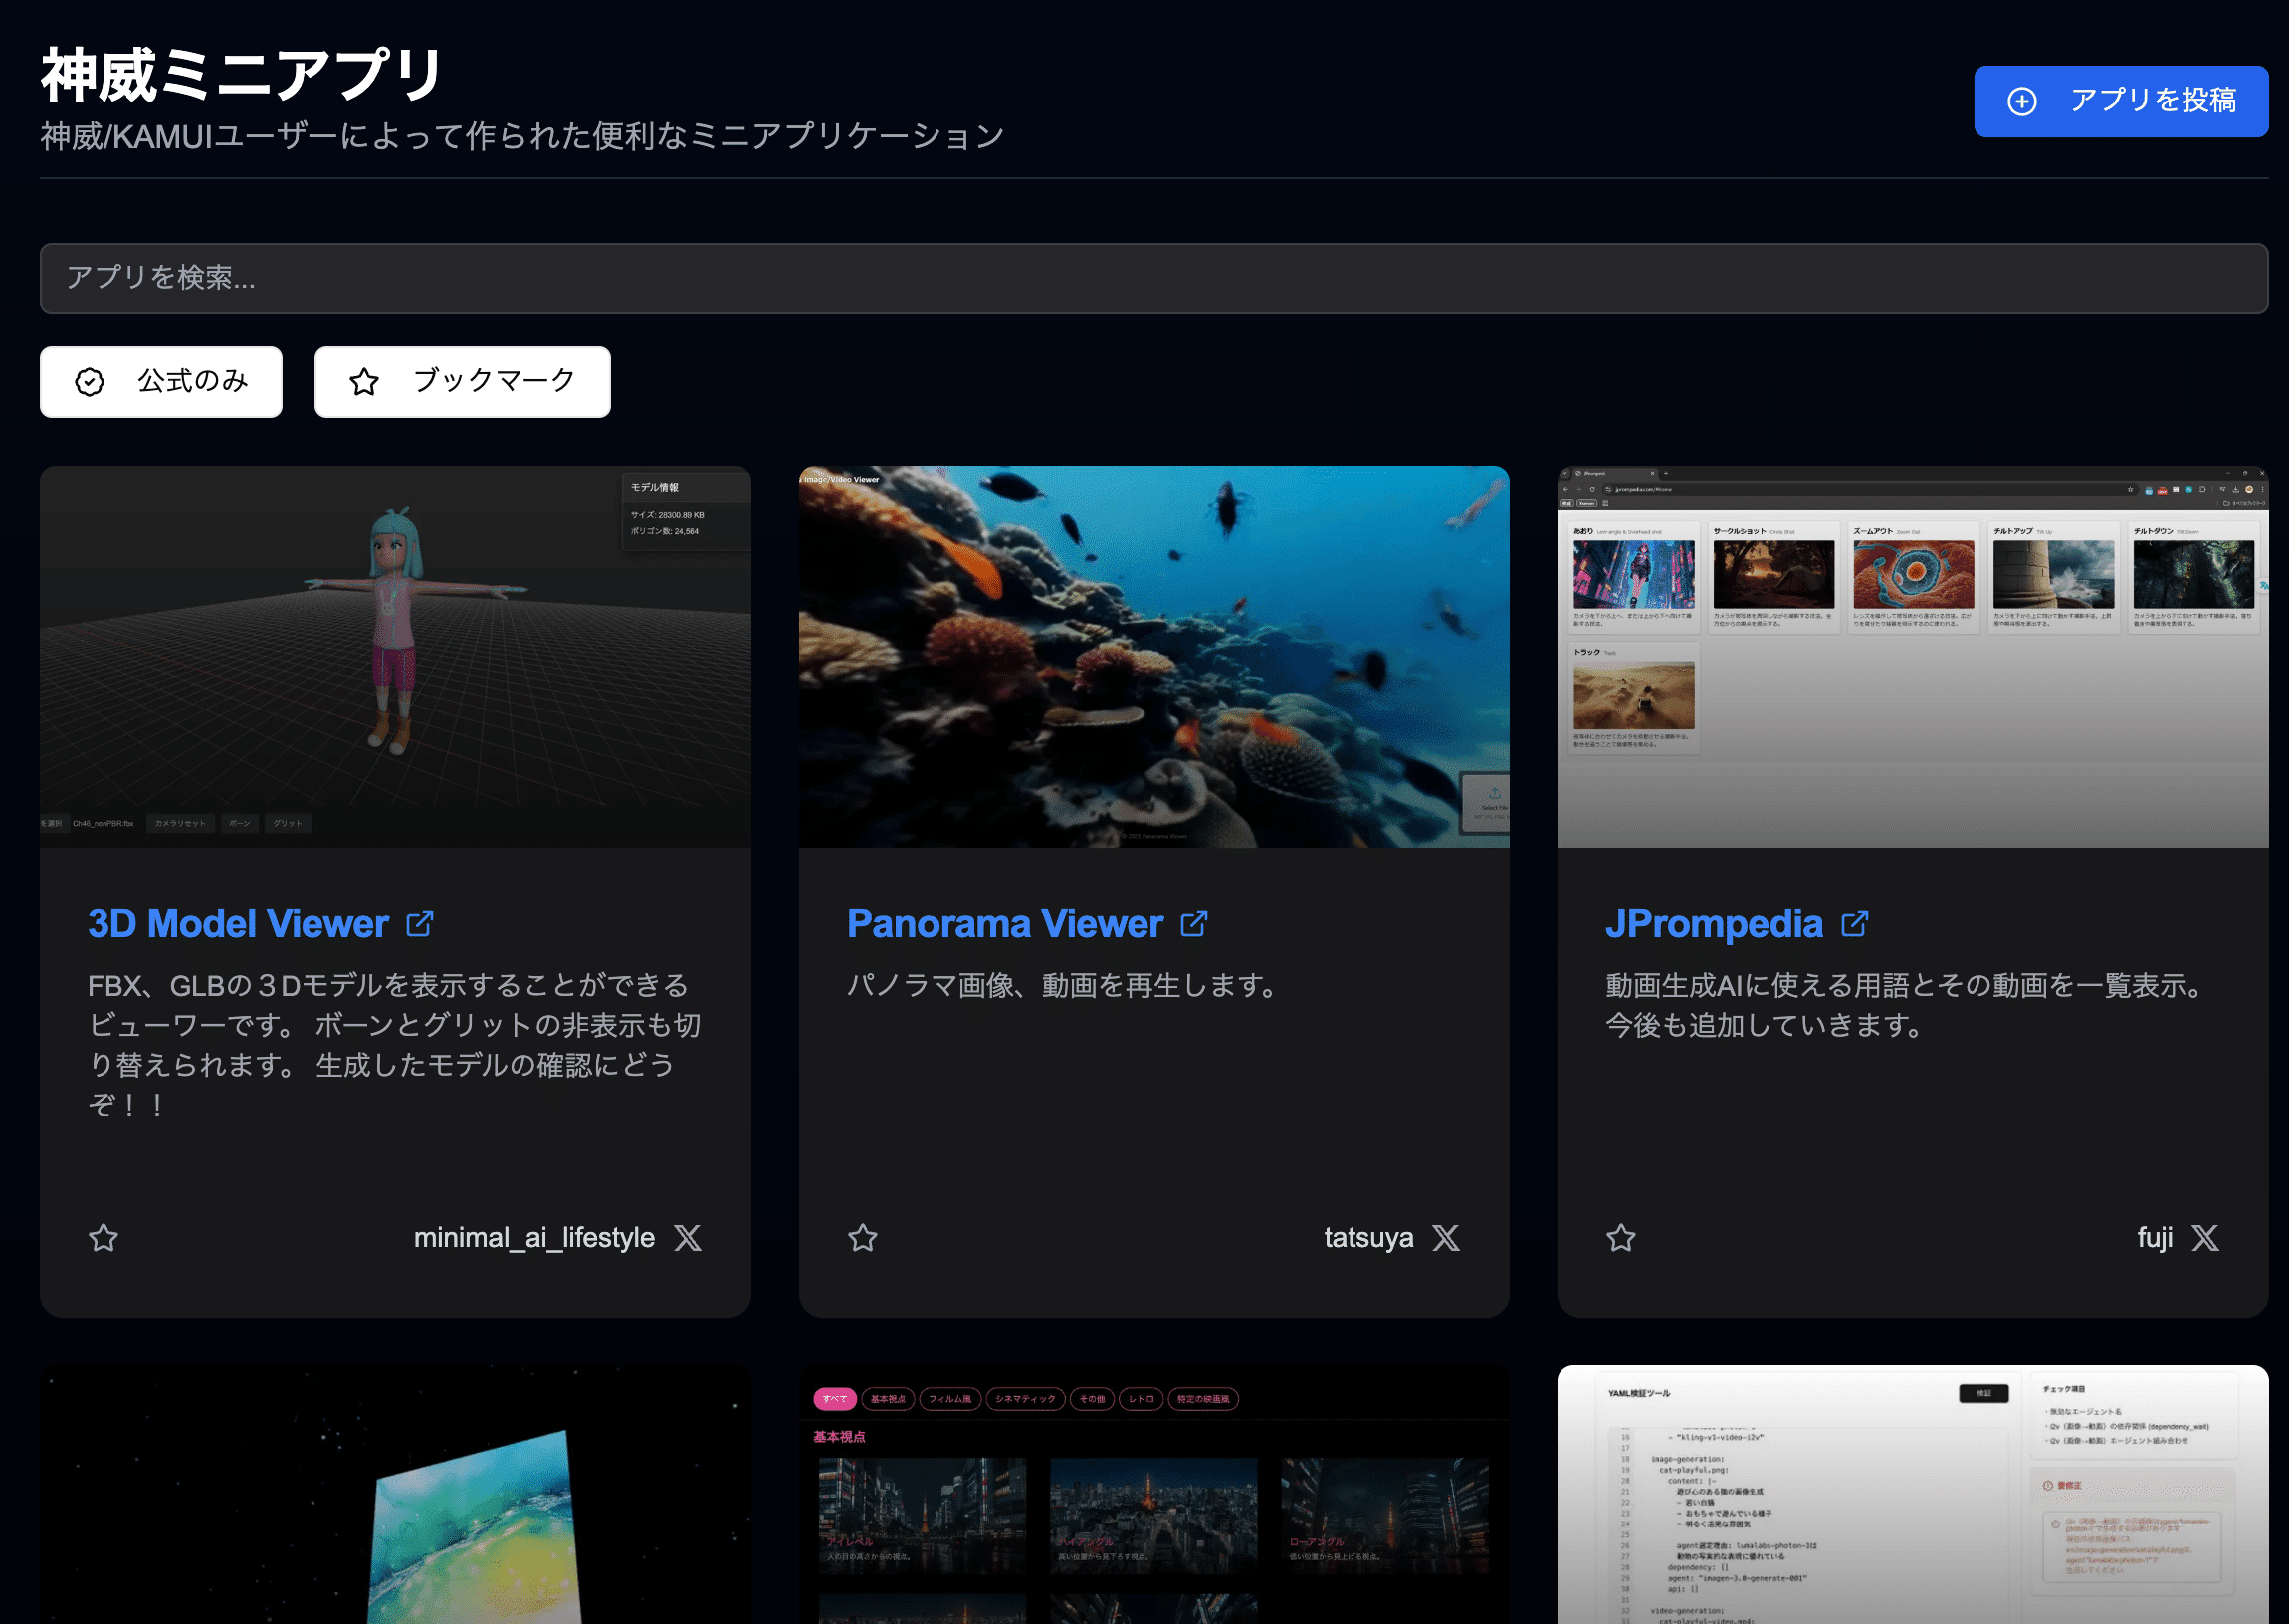This screenshot has height=1624, width=2289.
Task: Bookmark the Panorama Viewer app with star
Action: 863,1238
